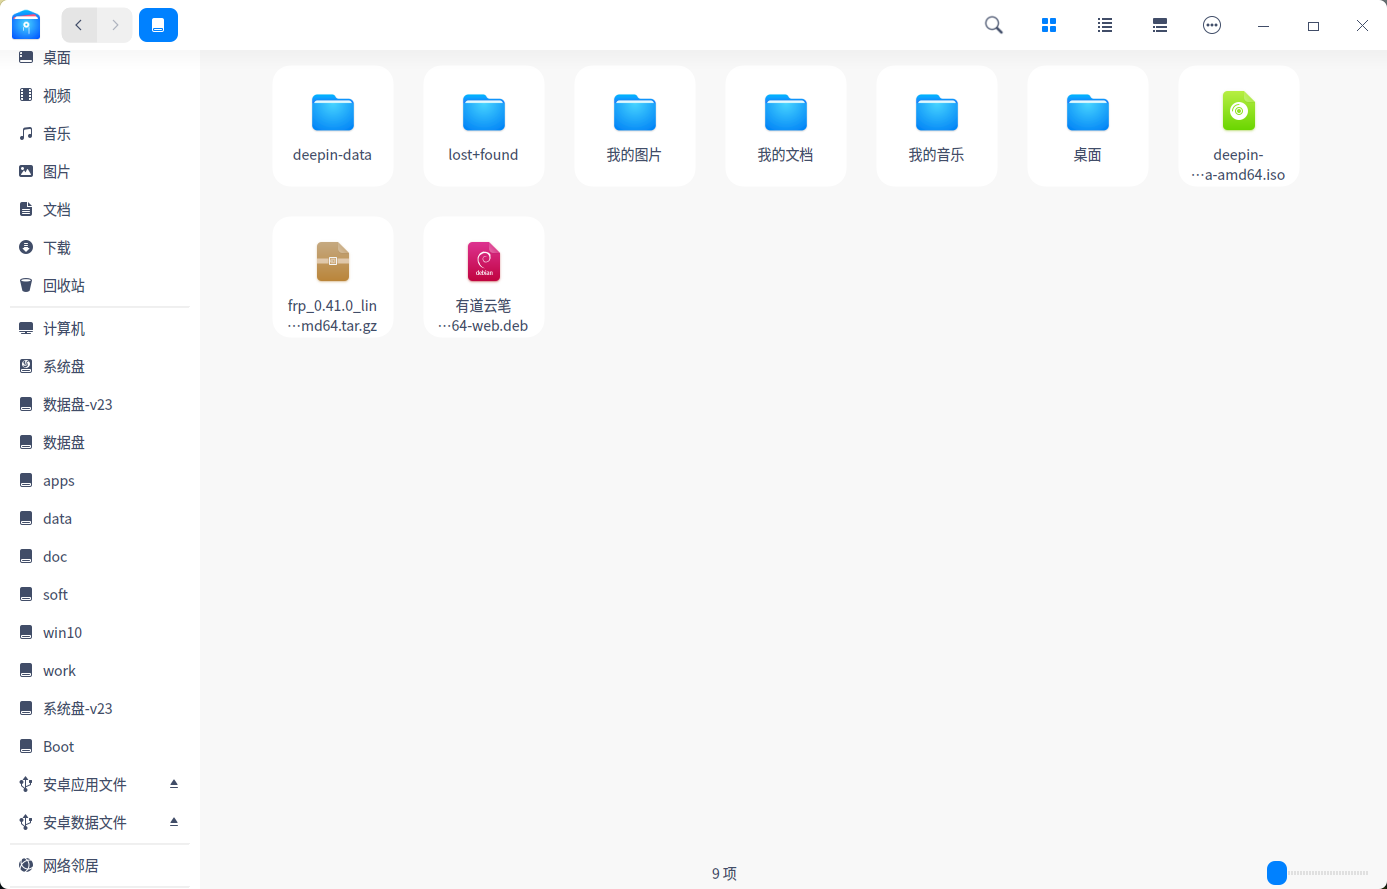Select the deepin-data folder
Screen dimensions: 1387x889
(x=333, y=126)
